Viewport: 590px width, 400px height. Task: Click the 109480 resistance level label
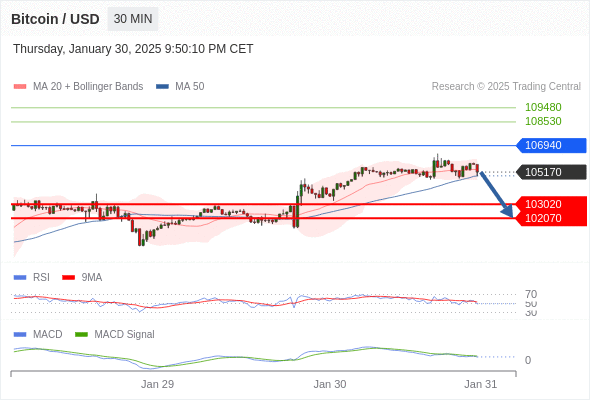pos(543,107)
